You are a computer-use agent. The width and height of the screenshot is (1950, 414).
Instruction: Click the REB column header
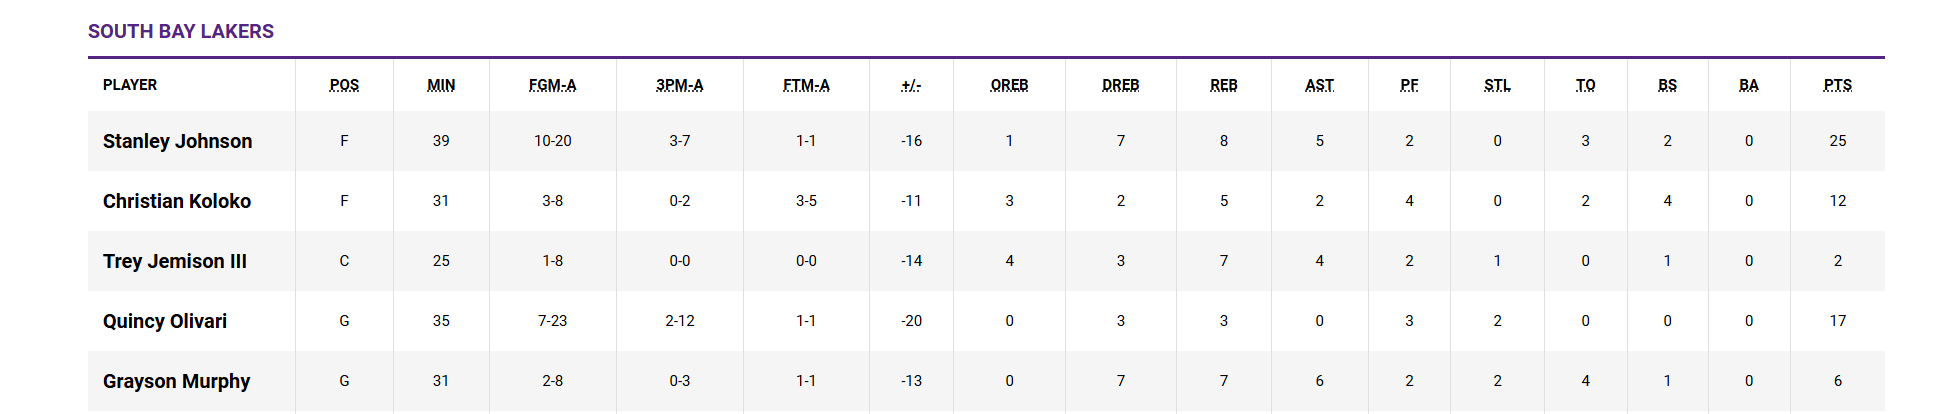pyautogui.click(x=1224, y=85)
